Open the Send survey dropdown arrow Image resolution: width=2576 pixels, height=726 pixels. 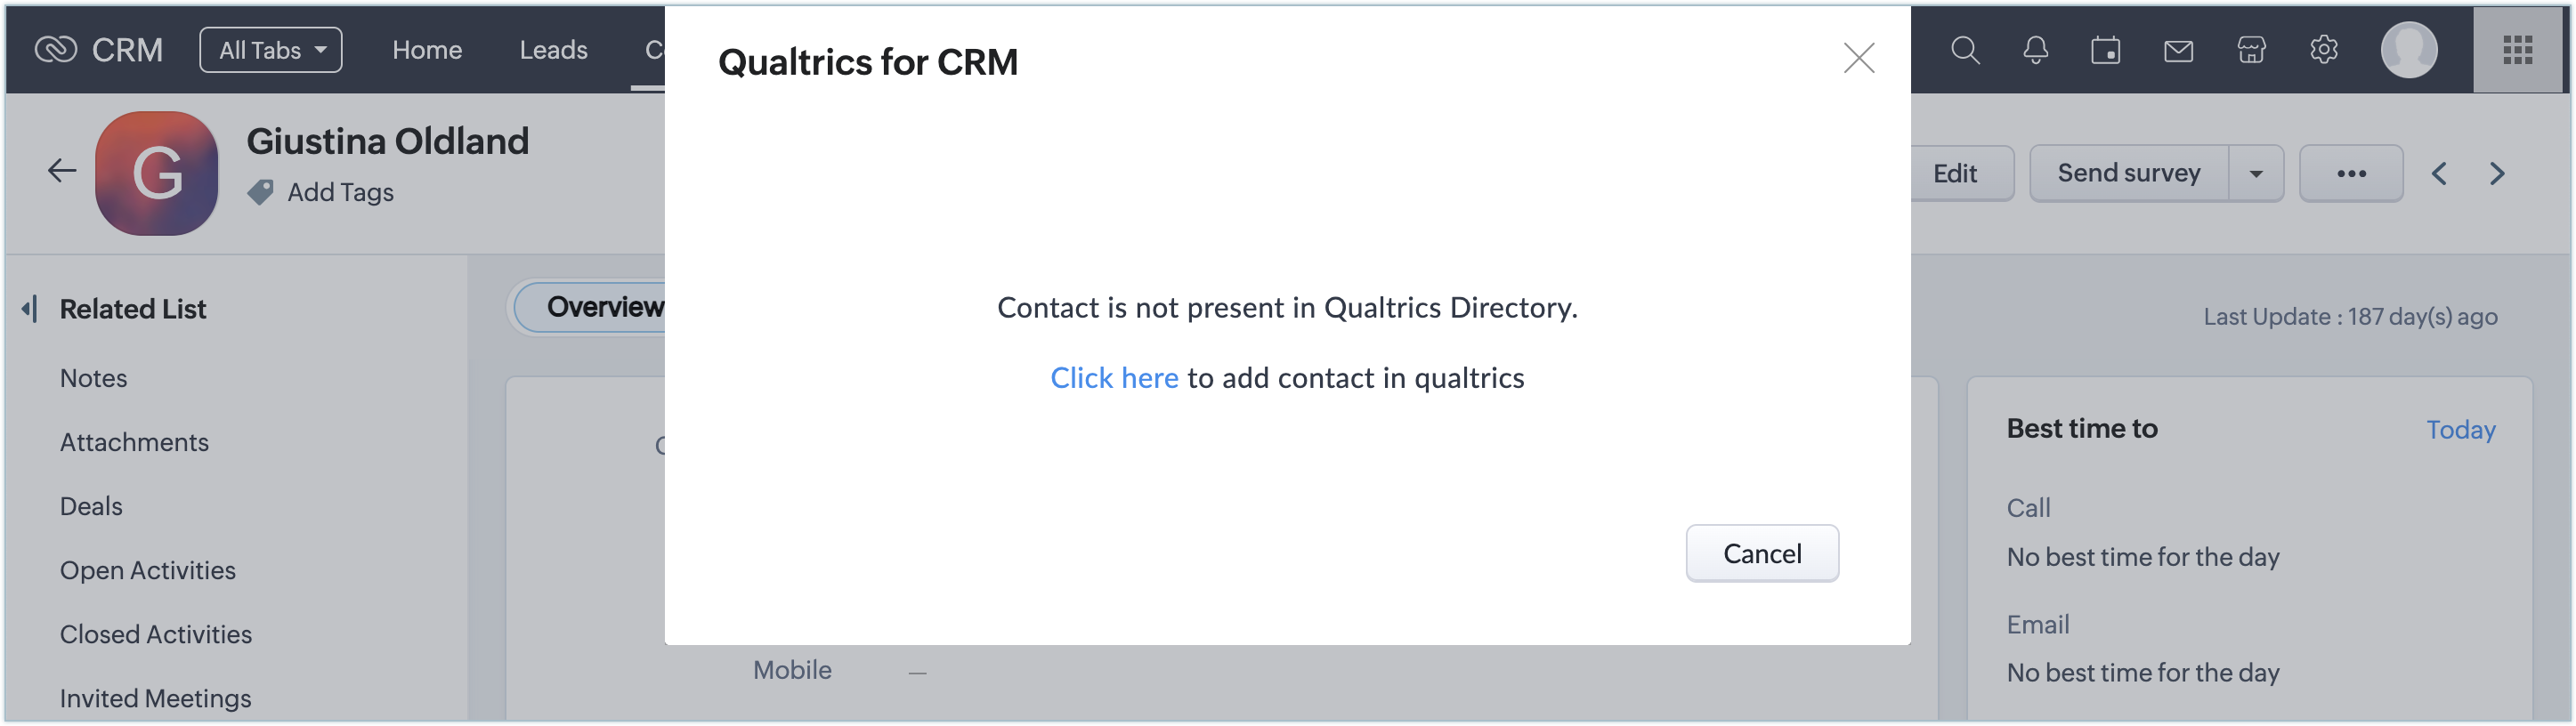point(2255,174)
